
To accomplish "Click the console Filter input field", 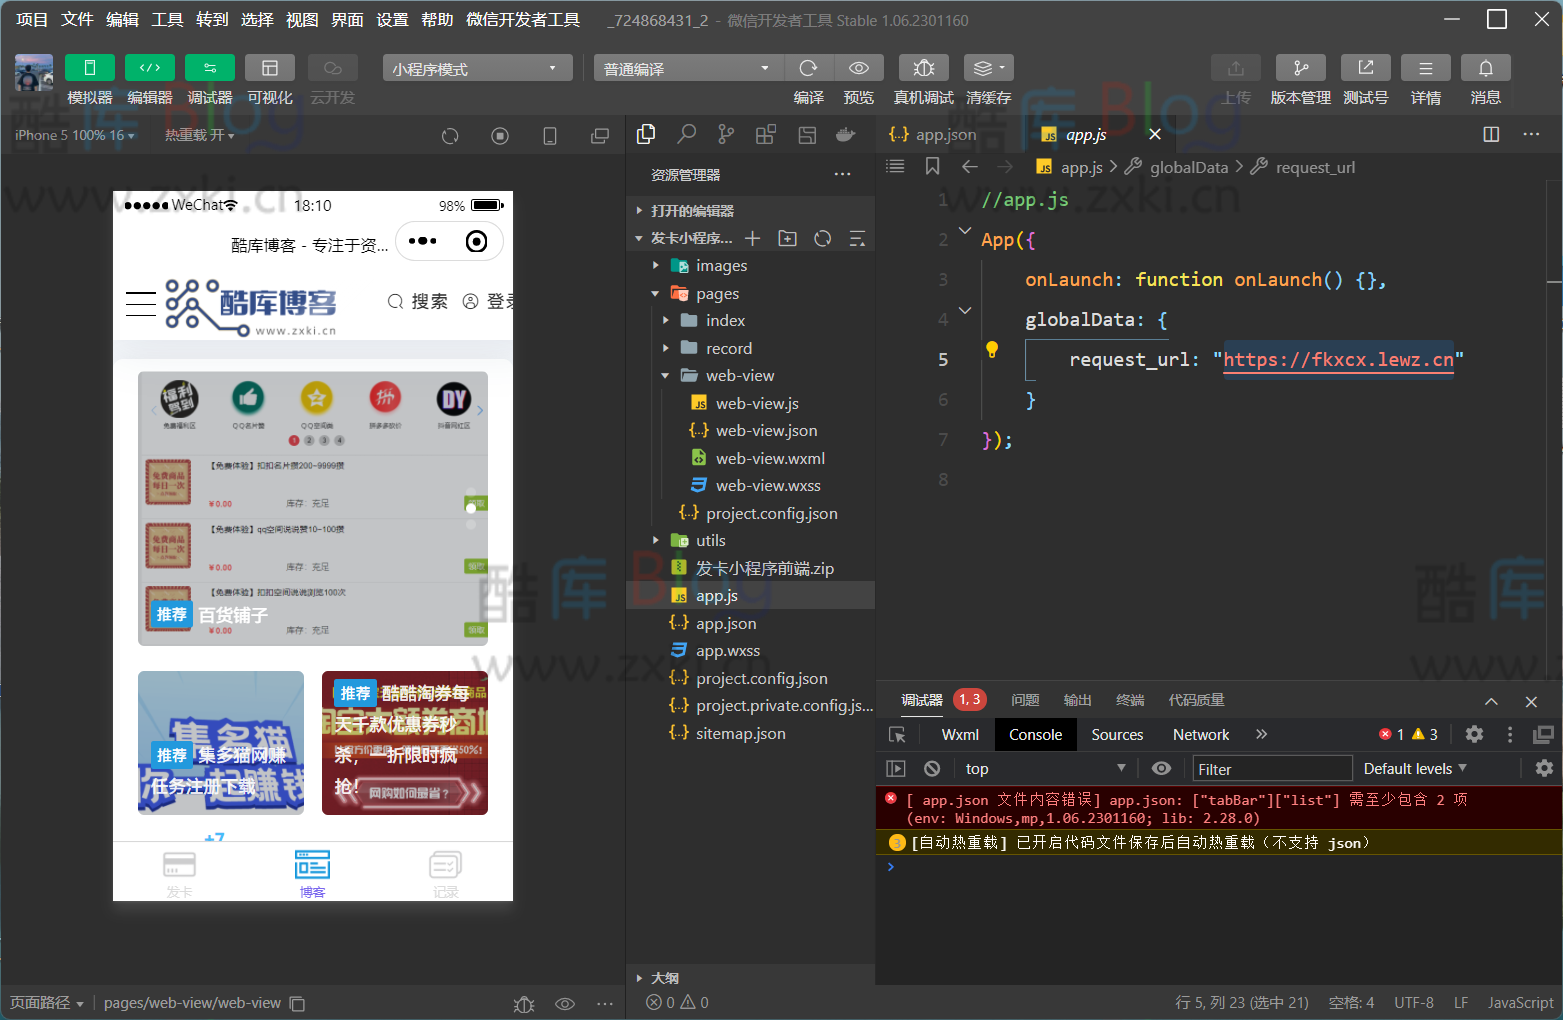I will (1272, 769).
